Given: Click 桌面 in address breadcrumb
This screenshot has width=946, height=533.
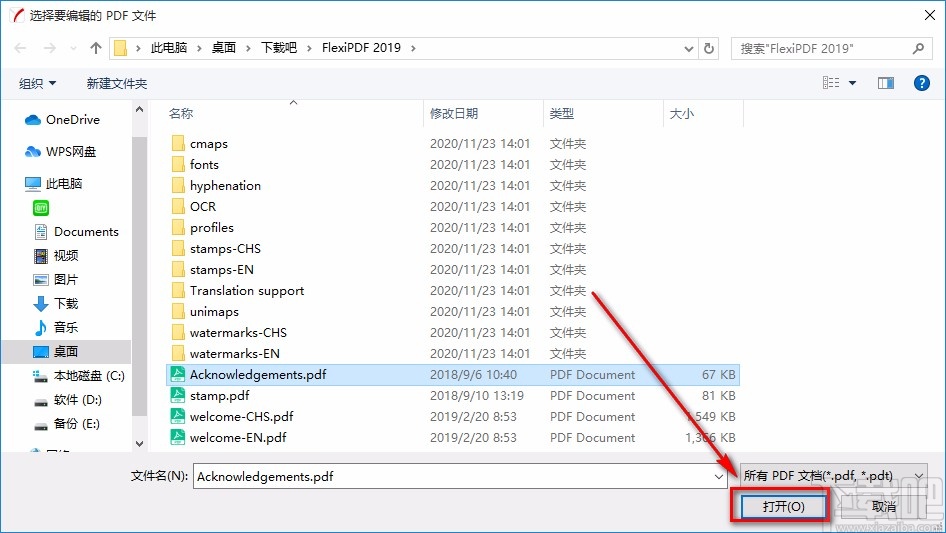Looking at the screenshot, I should tap(224, 48).
